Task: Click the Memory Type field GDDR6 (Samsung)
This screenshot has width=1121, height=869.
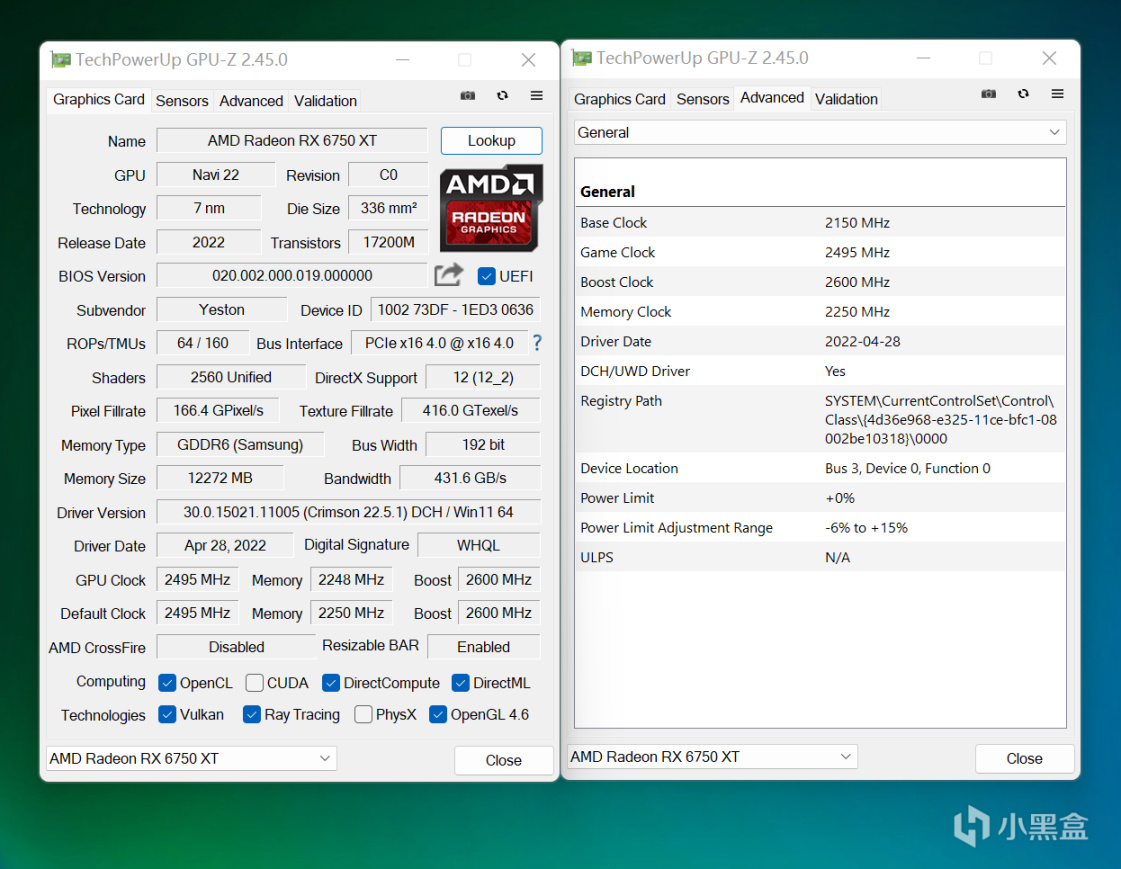Action: pyautogui.click(x=240, y=445)
